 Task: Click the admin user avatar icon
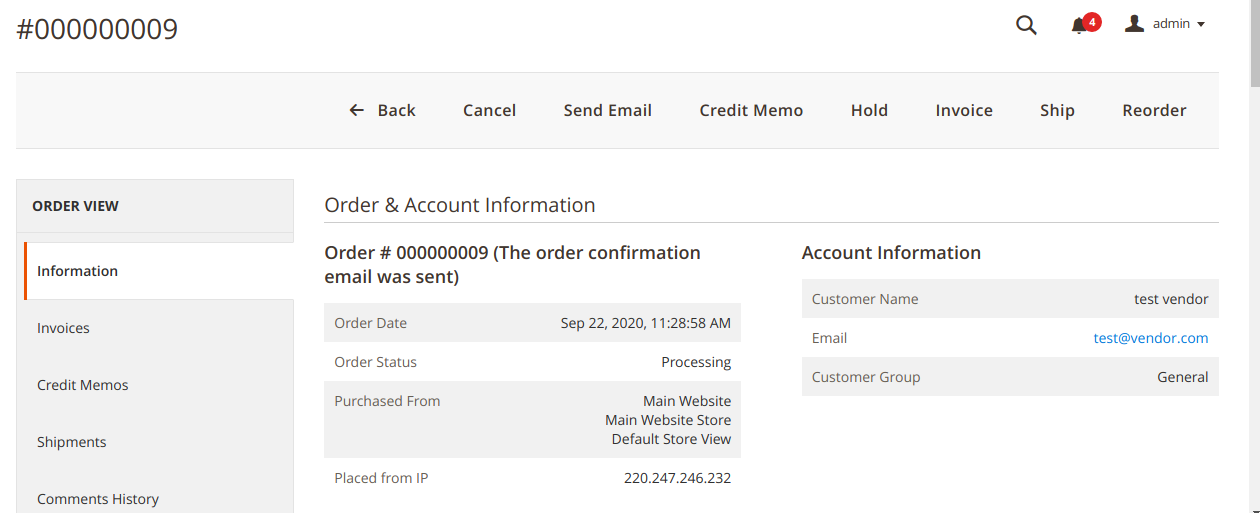click(1134, 24)
